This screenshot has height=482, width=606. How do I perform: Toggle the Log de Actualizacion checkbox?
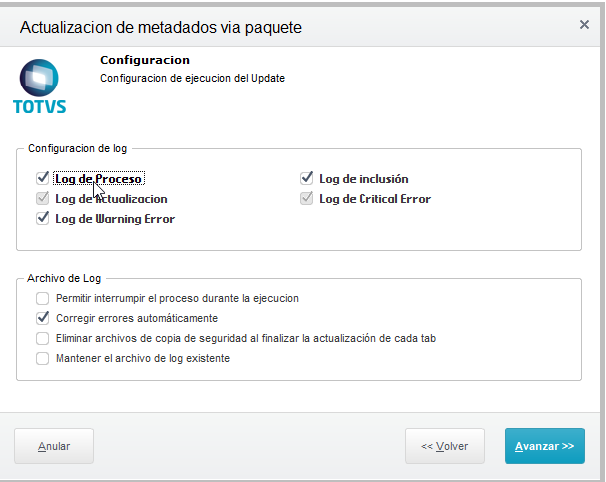pyautogui.click(x=43, y=198)
